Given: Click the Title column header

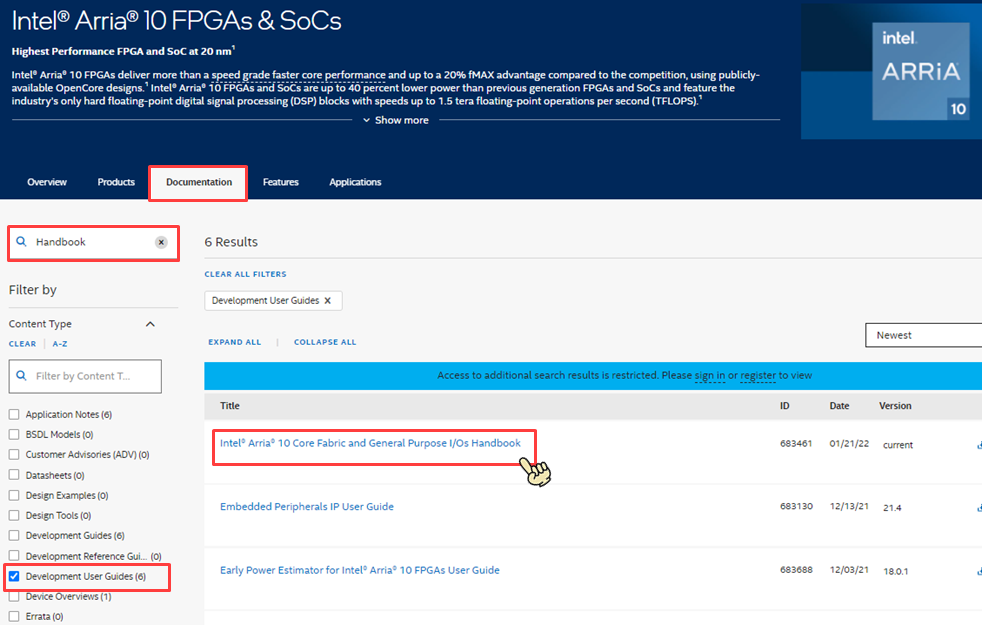Looking at the screenshot, I should 230,406.
